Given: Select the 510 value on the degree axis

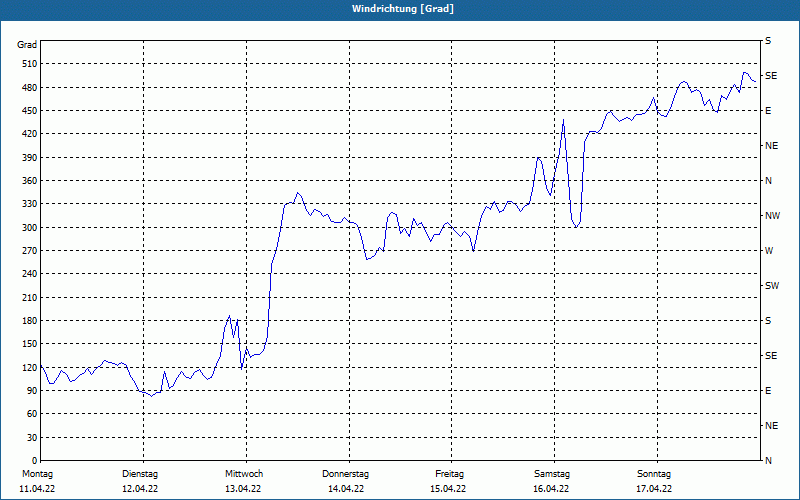Looking at the screenshot, I should [30, 64].
